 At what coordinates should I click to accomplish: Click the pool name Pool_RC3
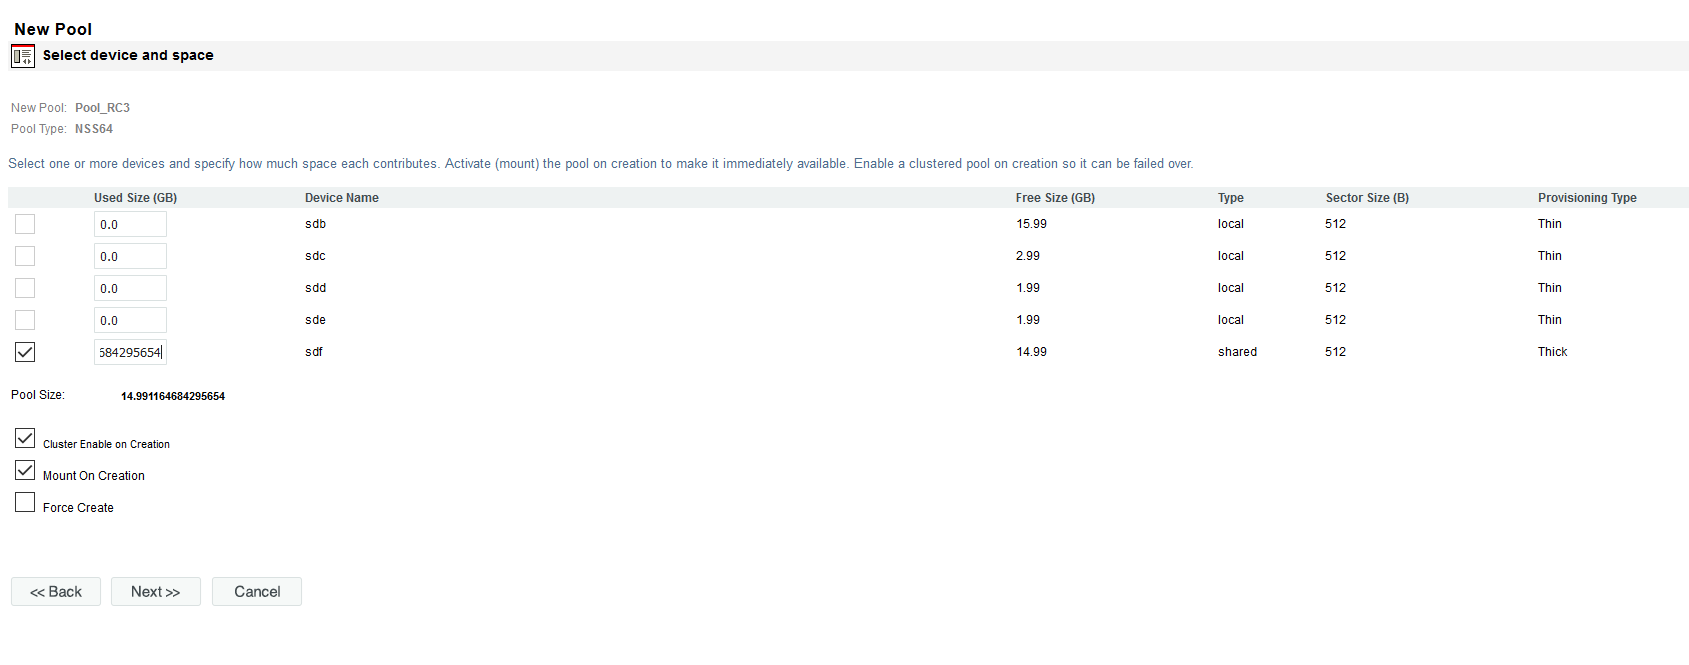point(102,108)
